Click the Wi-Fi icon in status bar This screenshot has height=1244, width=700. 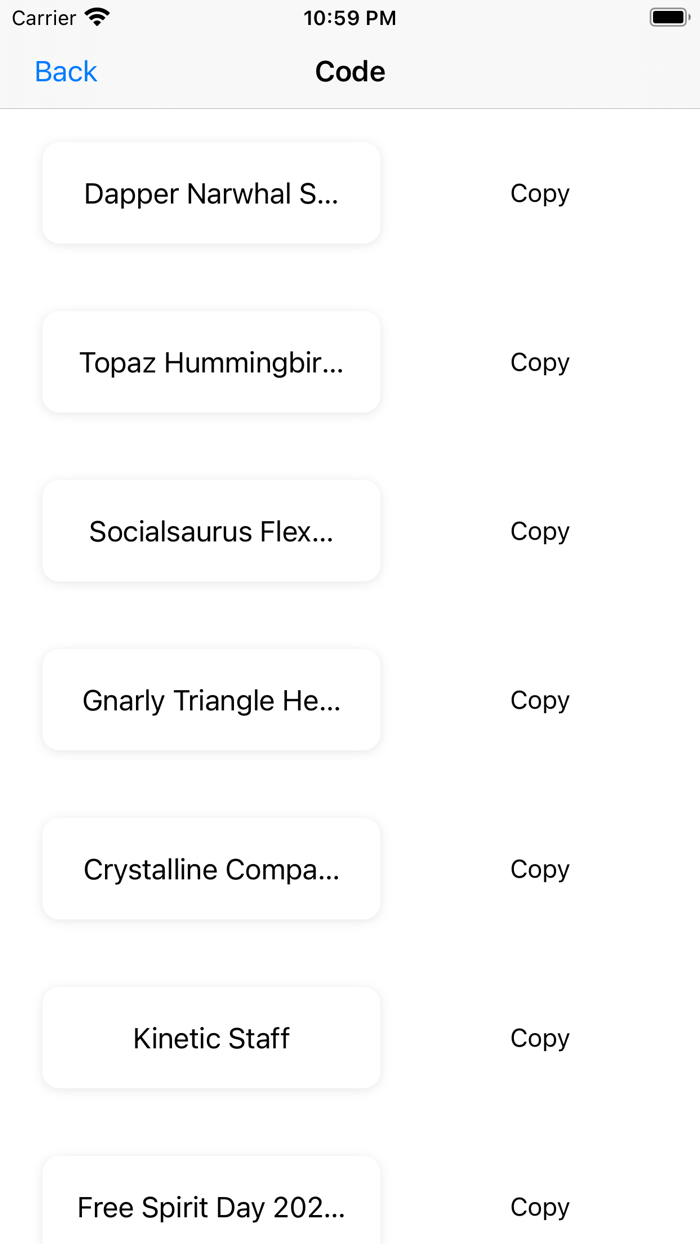[x=96, y=17]
